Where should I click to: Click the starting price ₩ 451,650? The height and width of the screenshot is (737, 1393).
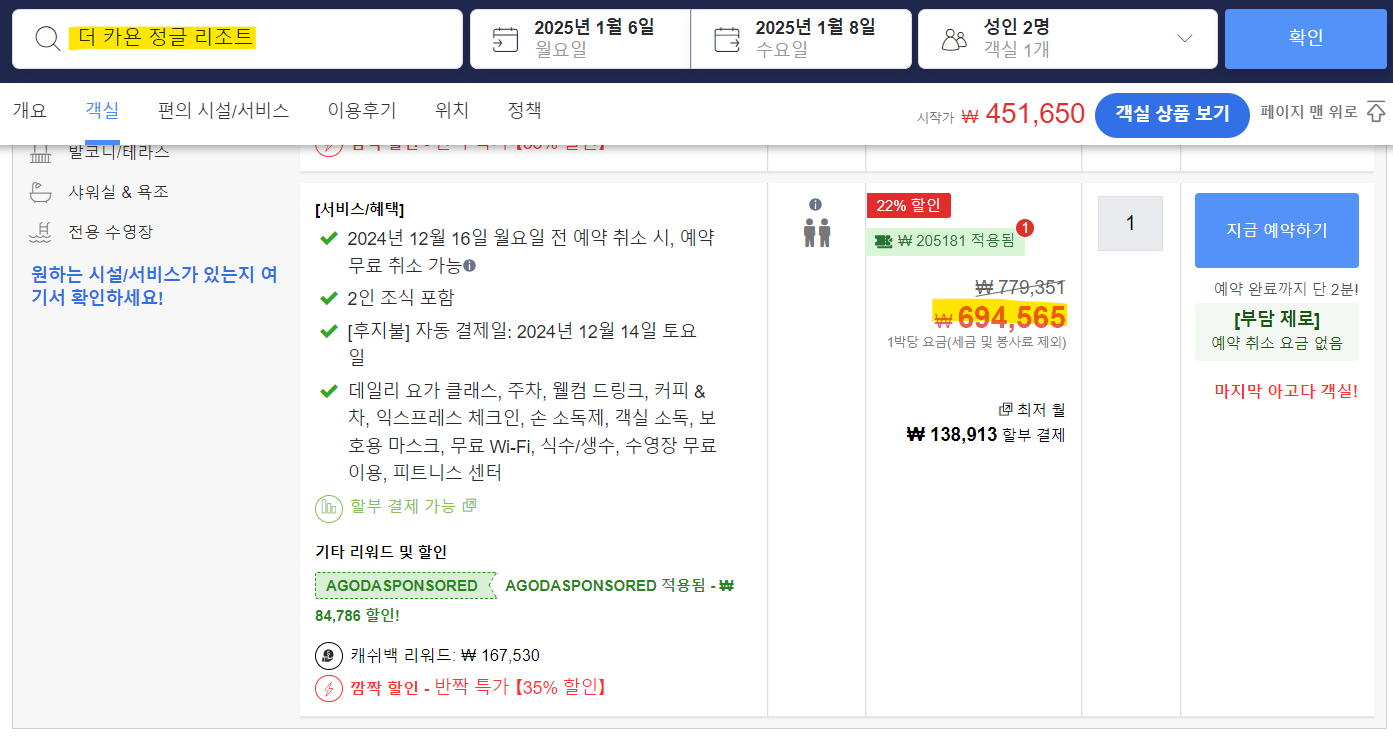[x=1023, y=114]
